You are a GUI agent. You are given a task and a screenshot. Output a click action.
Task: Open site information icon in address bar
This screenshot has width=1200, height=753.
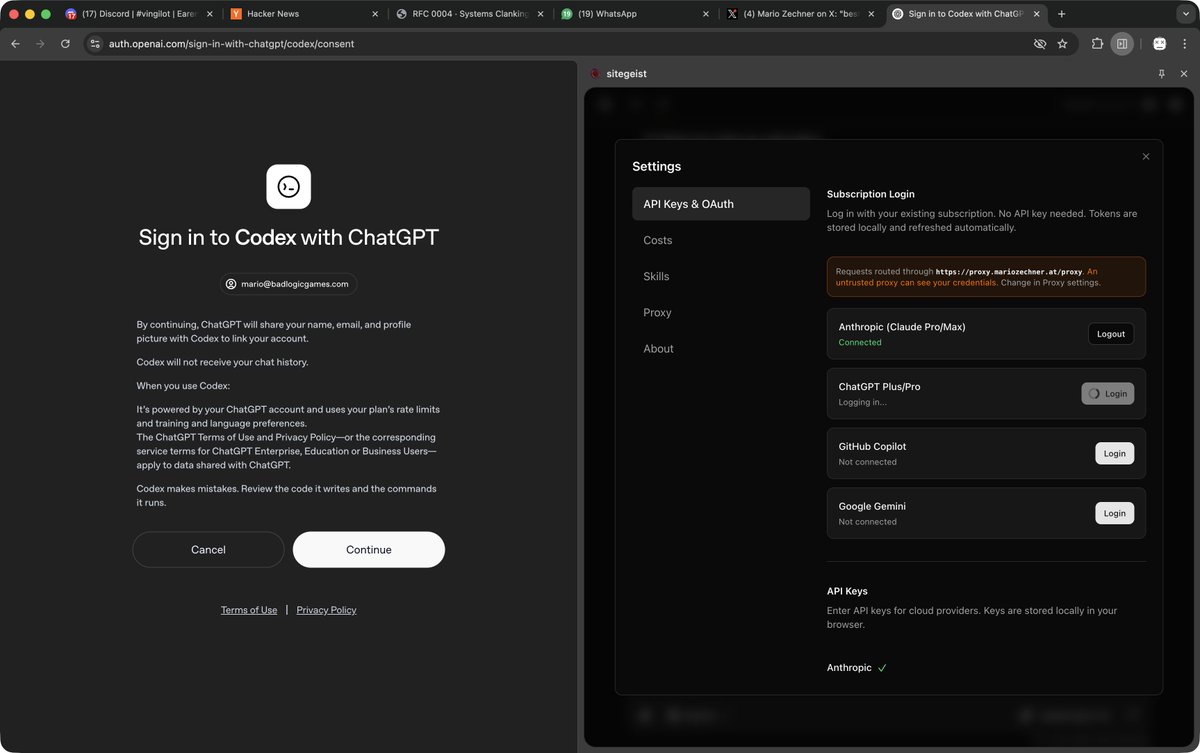coord(95,44)
